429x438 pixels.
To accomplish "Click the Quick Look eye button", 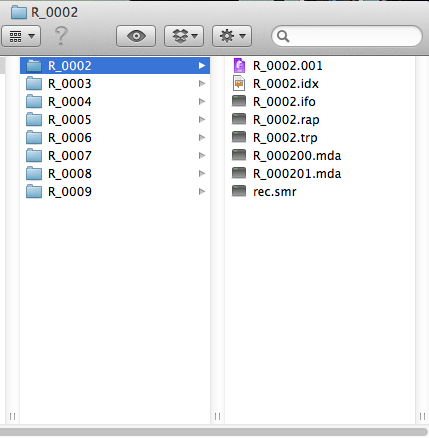I will point(136,36).
